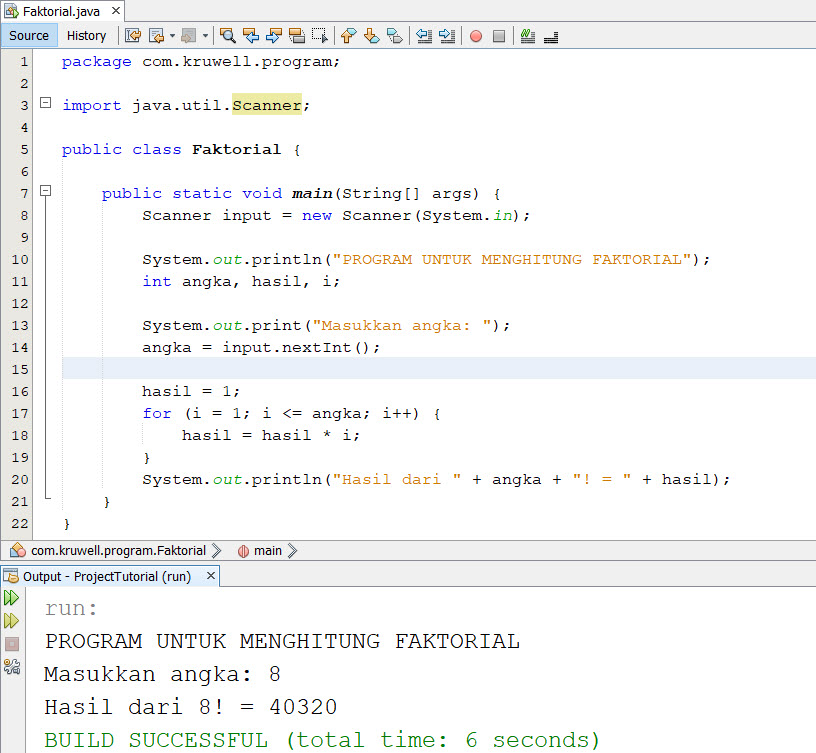Viewport: 816px width, 753px height.
Task: Start macro recording with the red circle
Action: tap(476, 36)
